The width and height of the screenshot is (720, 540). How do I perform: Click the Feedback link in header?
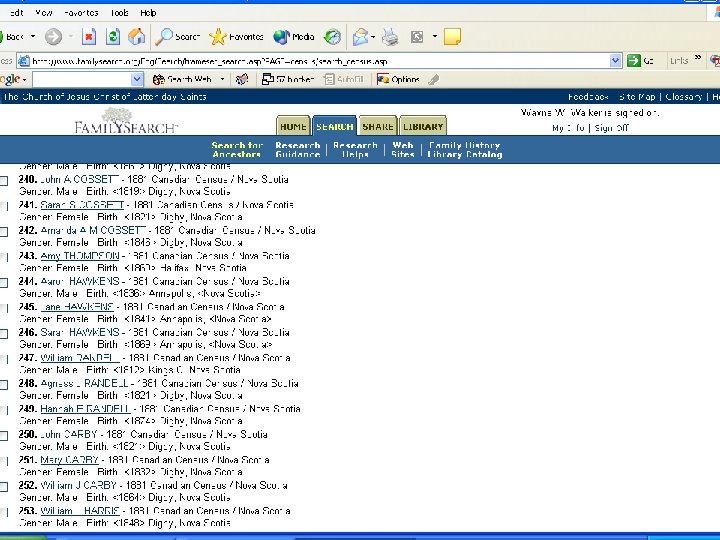pyautogui.click(x=588, y=97)
